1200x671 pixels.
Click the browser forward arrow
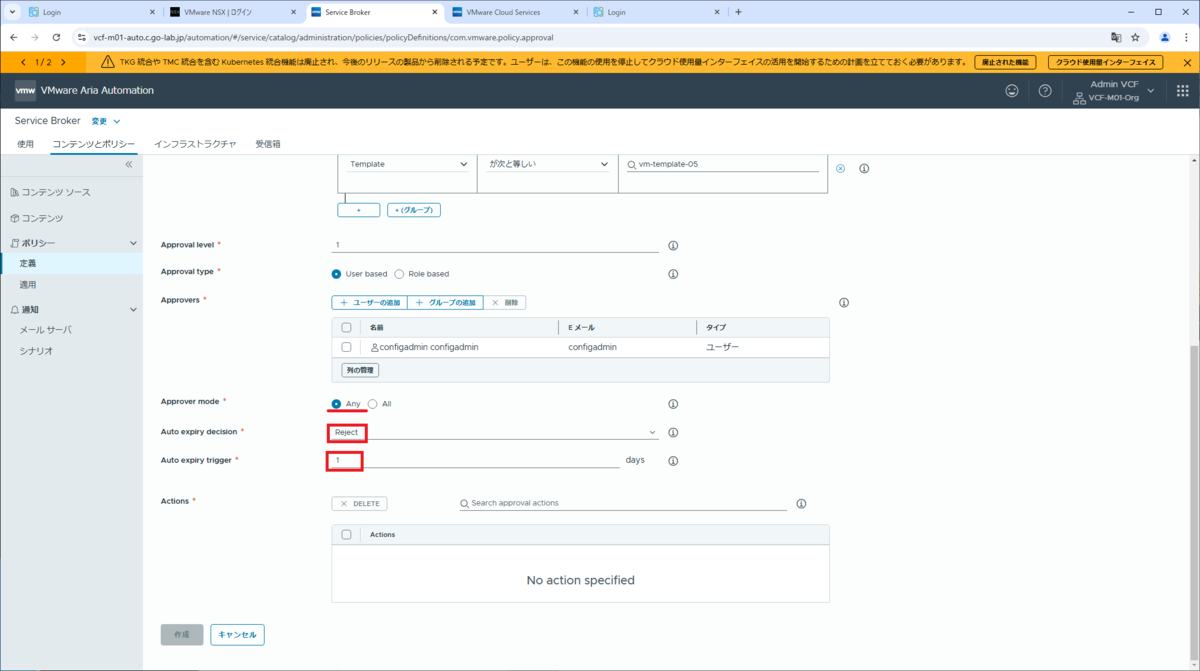(34, 37)
